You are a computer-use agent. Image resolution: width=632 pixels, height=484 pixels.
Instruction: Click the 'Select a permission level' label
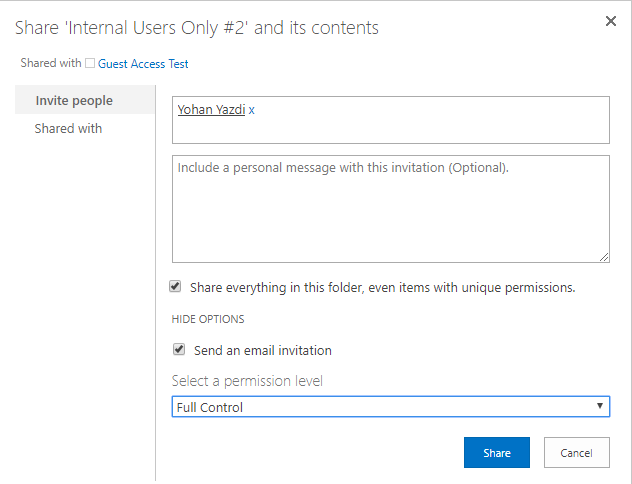[247, 381]
